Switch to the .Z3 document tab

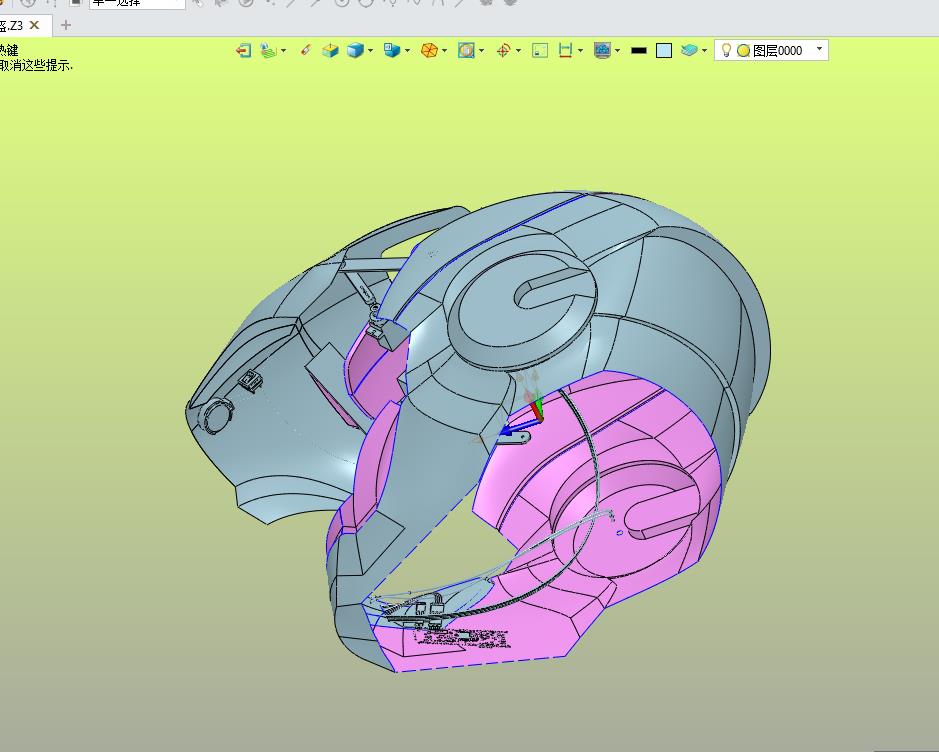point(11,25)
